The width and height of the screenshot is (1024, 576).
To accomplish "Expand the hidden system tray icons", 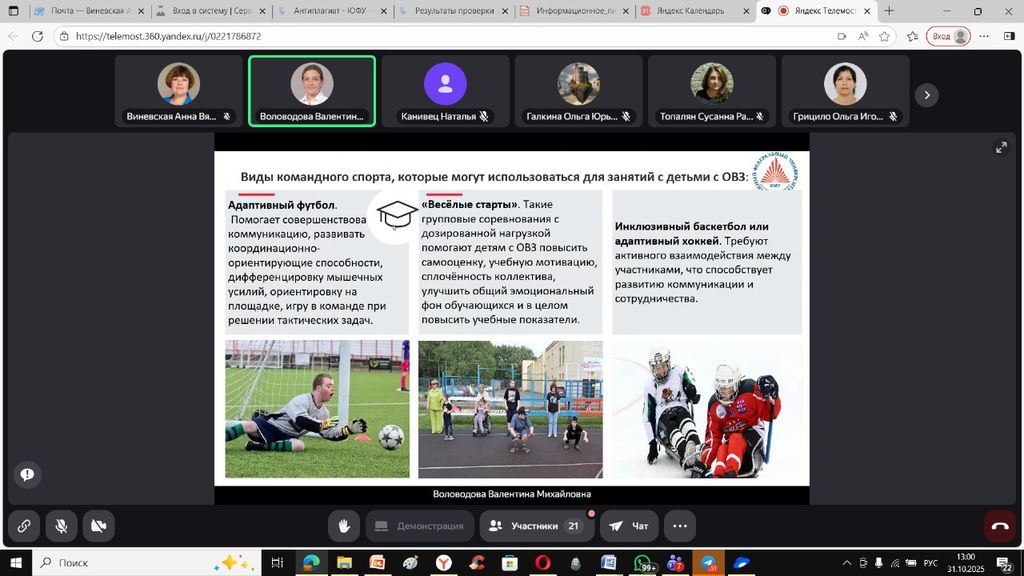I will [x=848, y=563].
